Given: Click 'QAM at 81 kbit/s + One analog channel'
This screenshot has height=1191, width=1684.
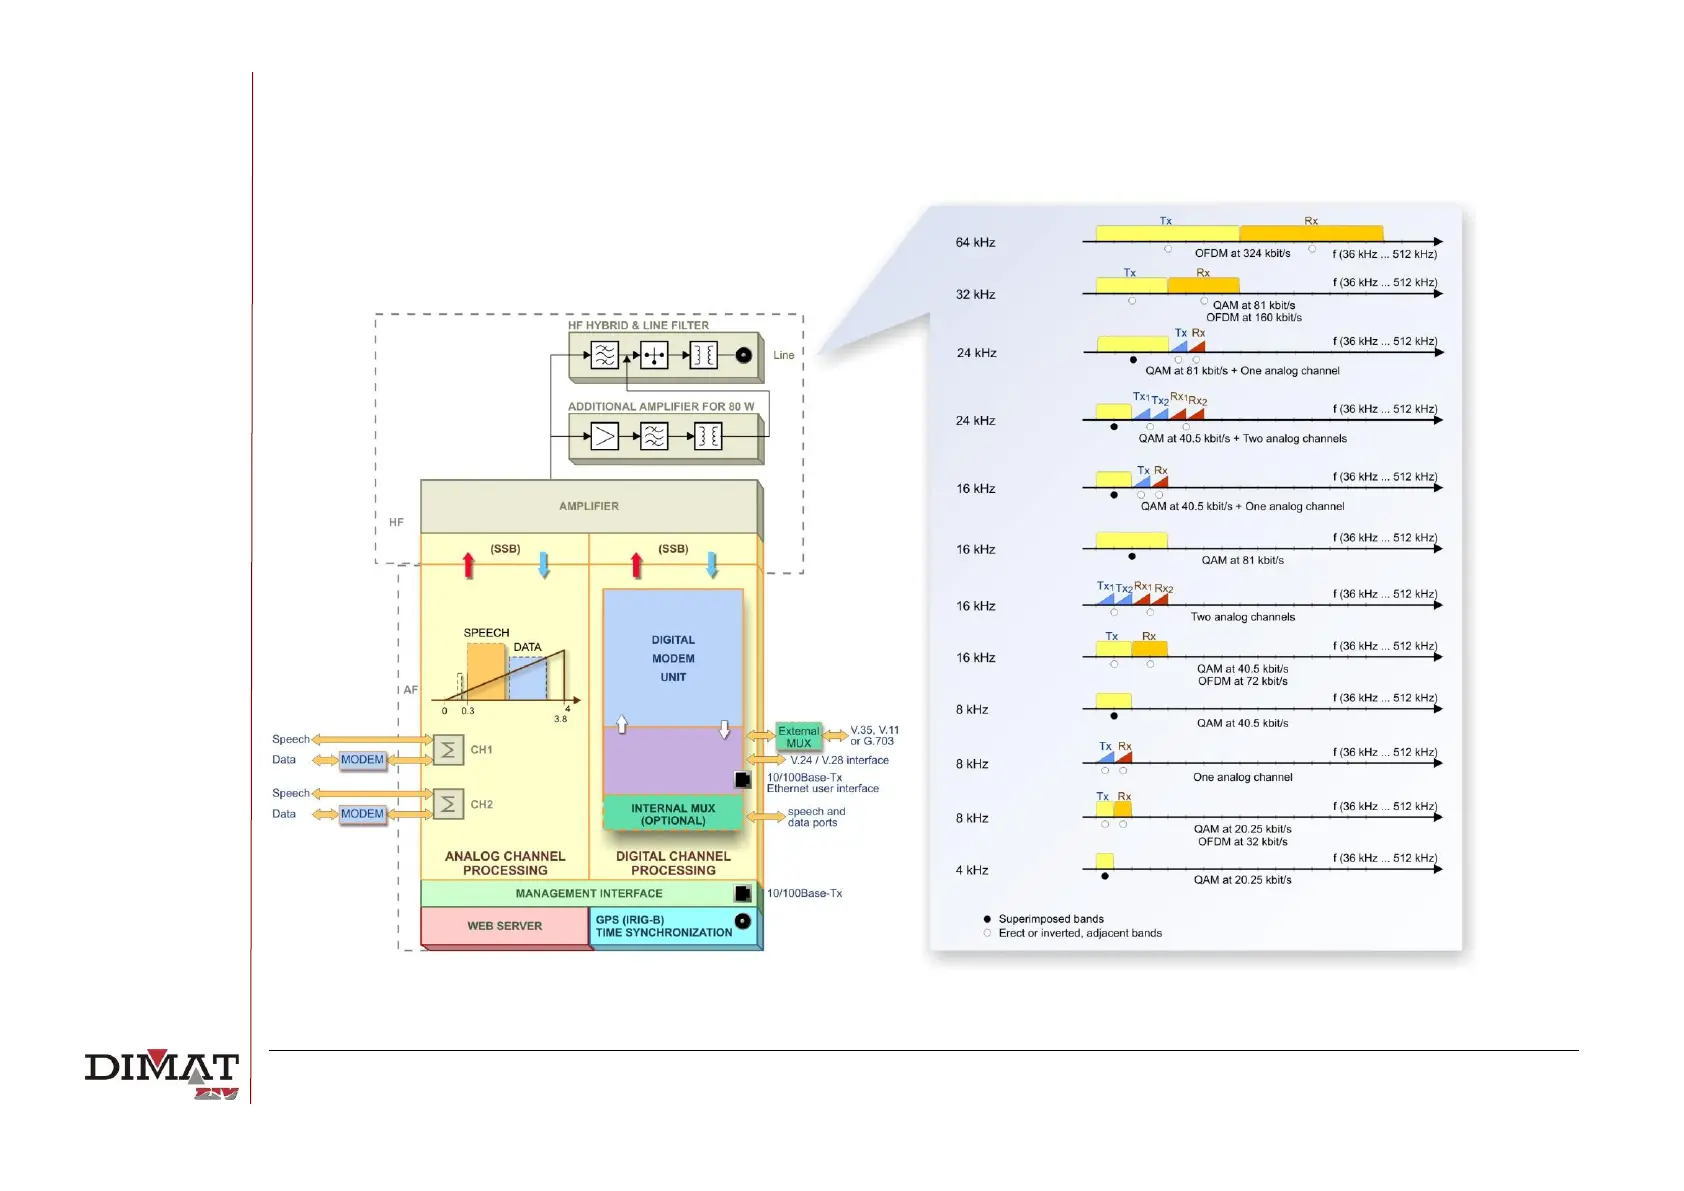Looking at the screenshot, I should [x=1242, y=370].
